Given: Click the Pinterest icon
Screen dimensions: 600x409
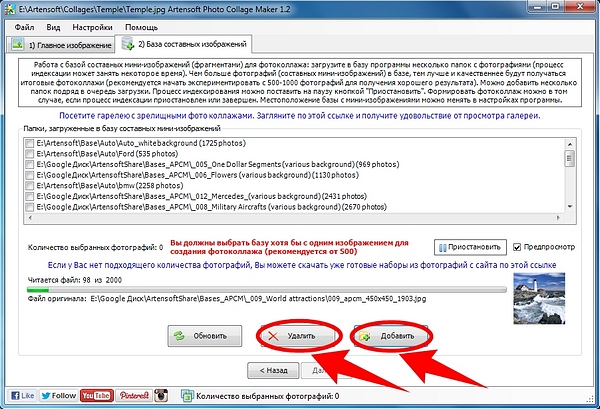Looking at the screenshot, I should point(134,395).
